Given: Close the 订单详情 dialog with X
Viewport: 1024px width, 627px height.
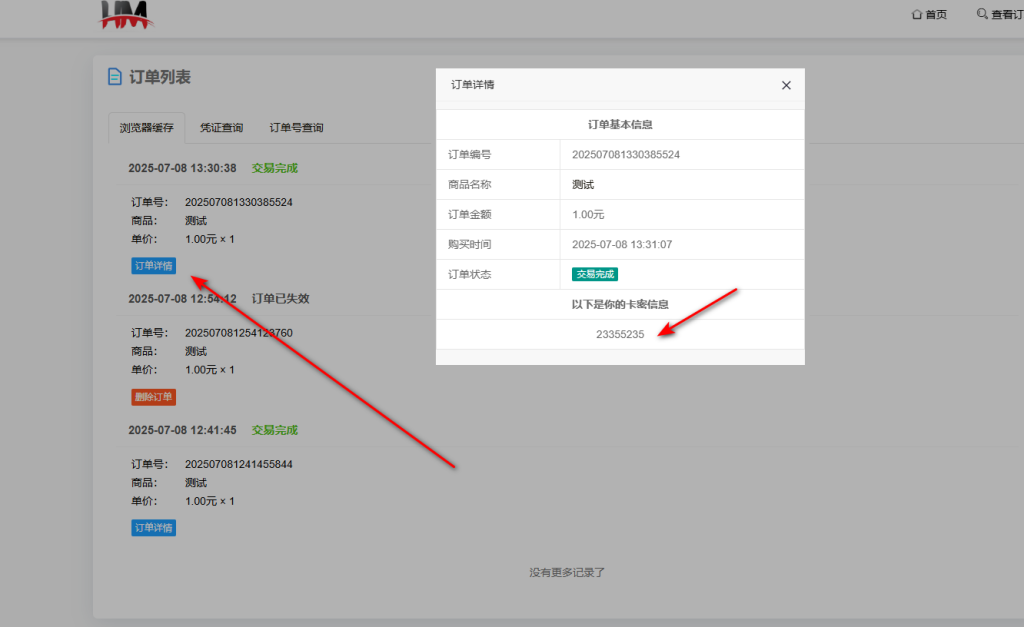Looking at the screenshot, I should [x=786, y=85].
